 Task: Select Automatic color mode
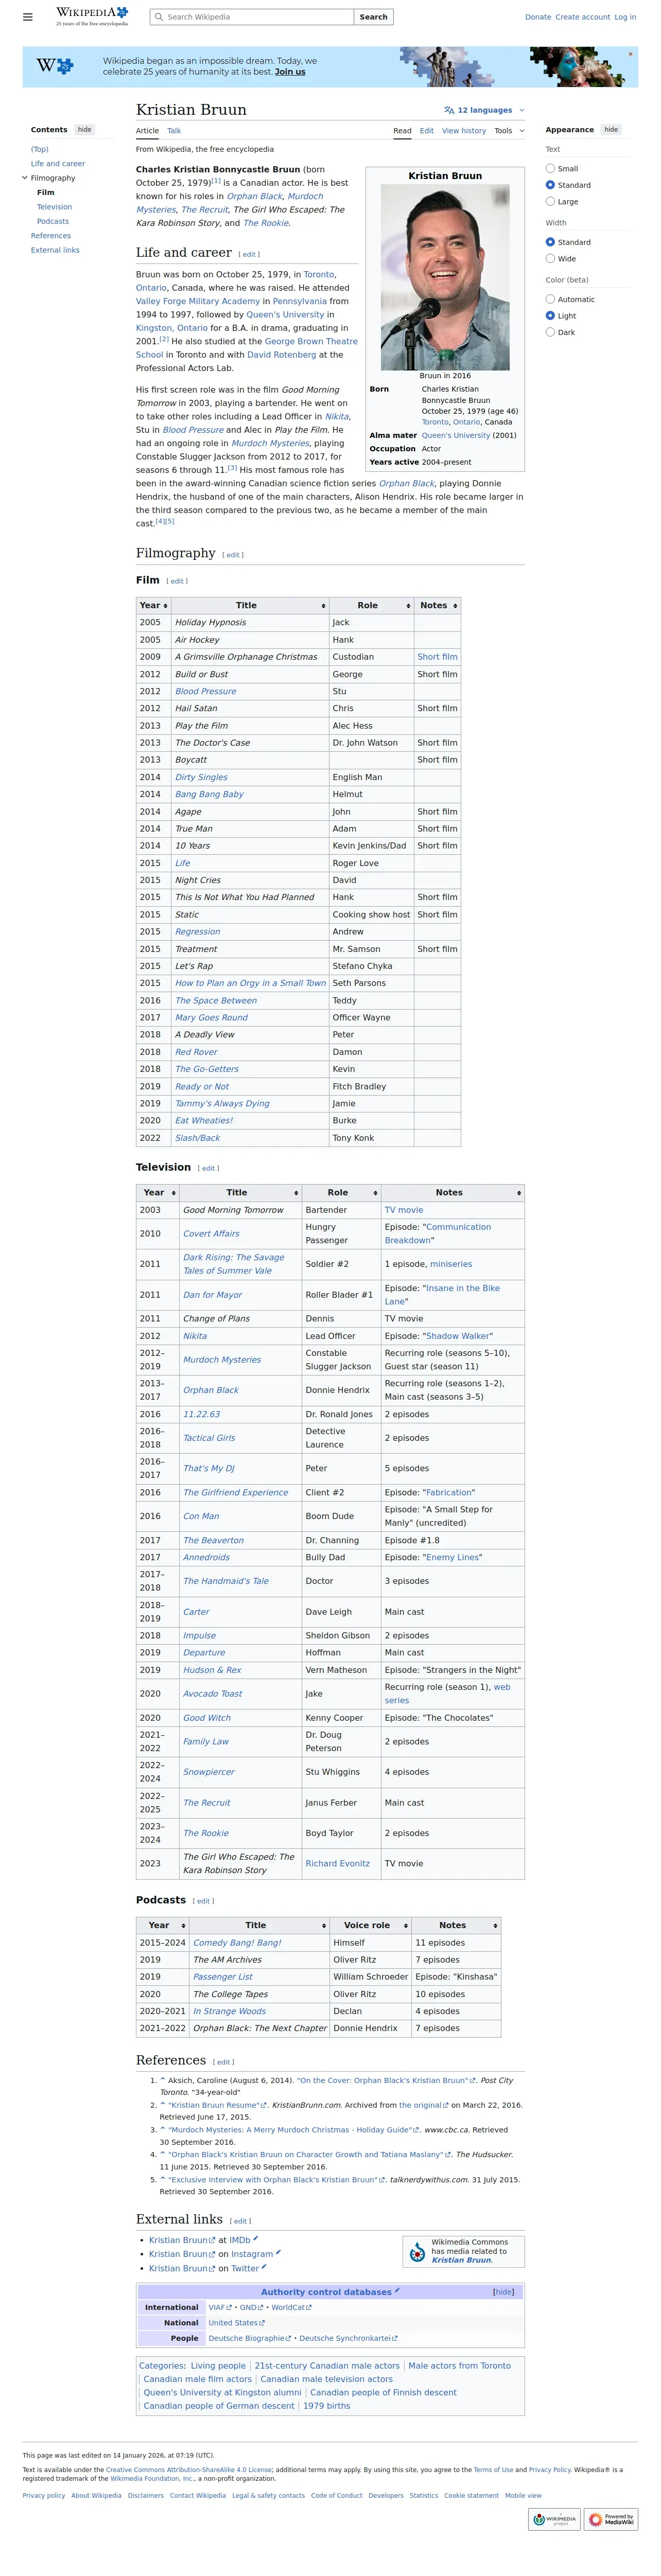550,299
